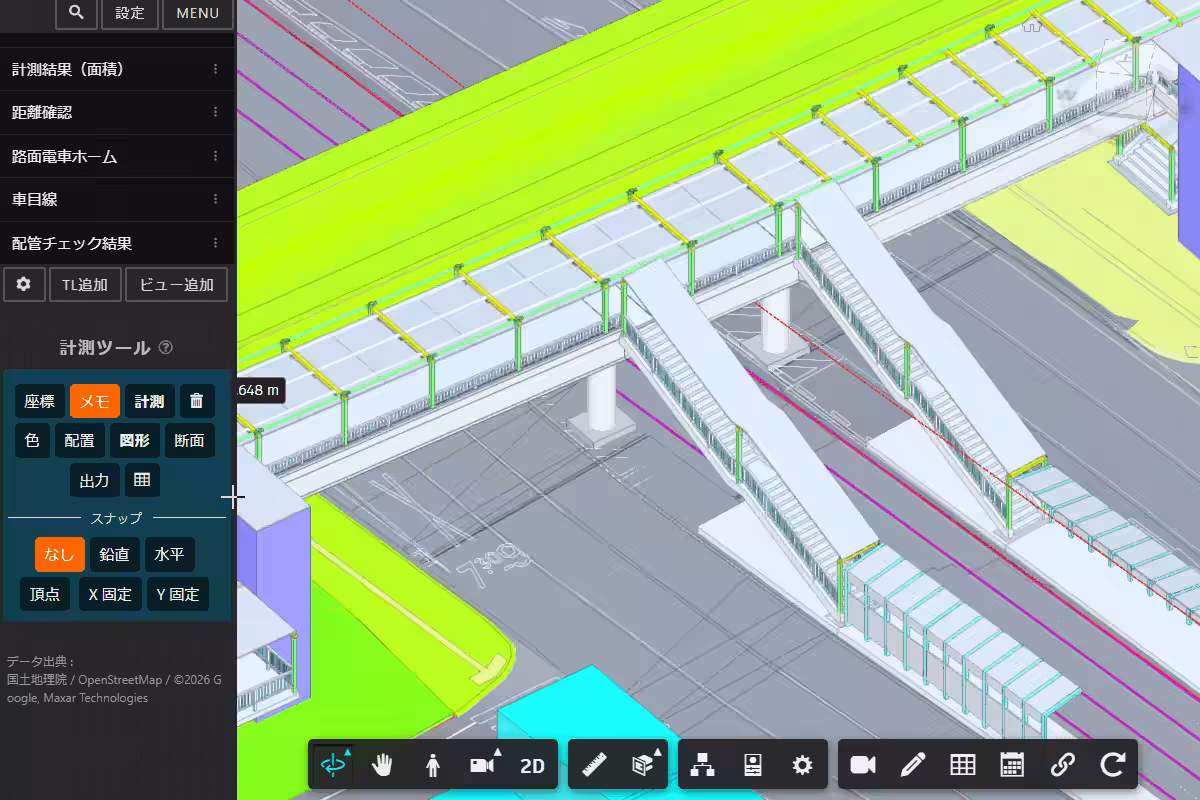
Task: Select the 計測 tool button
Action: click(x=150, y=401)
